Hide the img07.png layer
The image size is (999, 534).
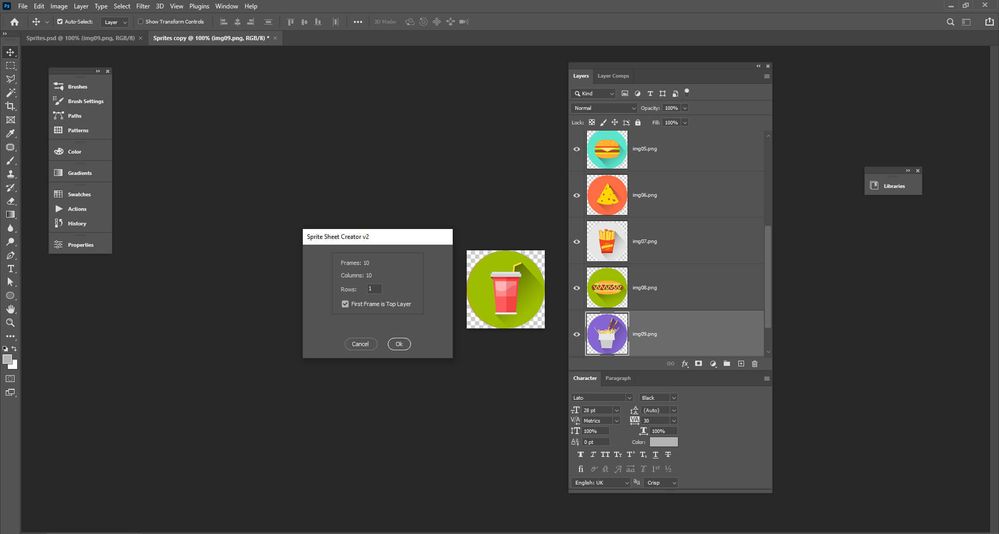coord(576,242)
